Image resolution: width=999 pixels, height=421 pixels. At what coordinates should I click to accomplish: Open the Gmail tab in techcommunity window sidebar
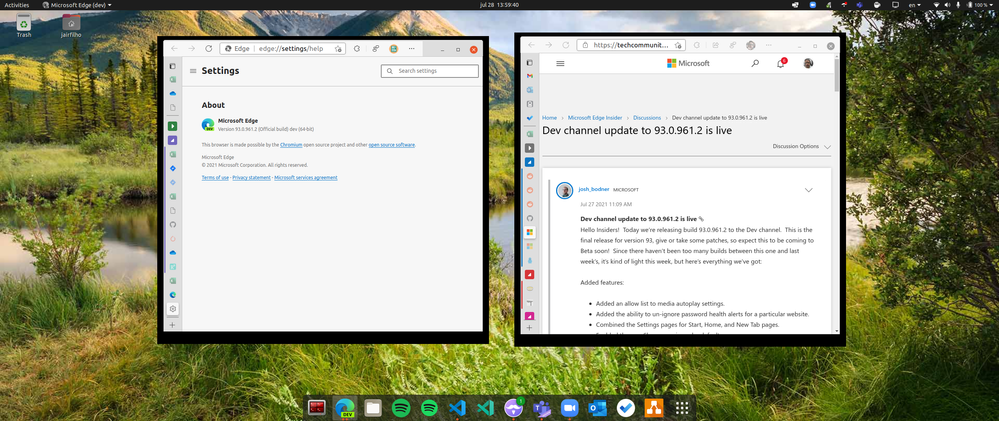529,76
